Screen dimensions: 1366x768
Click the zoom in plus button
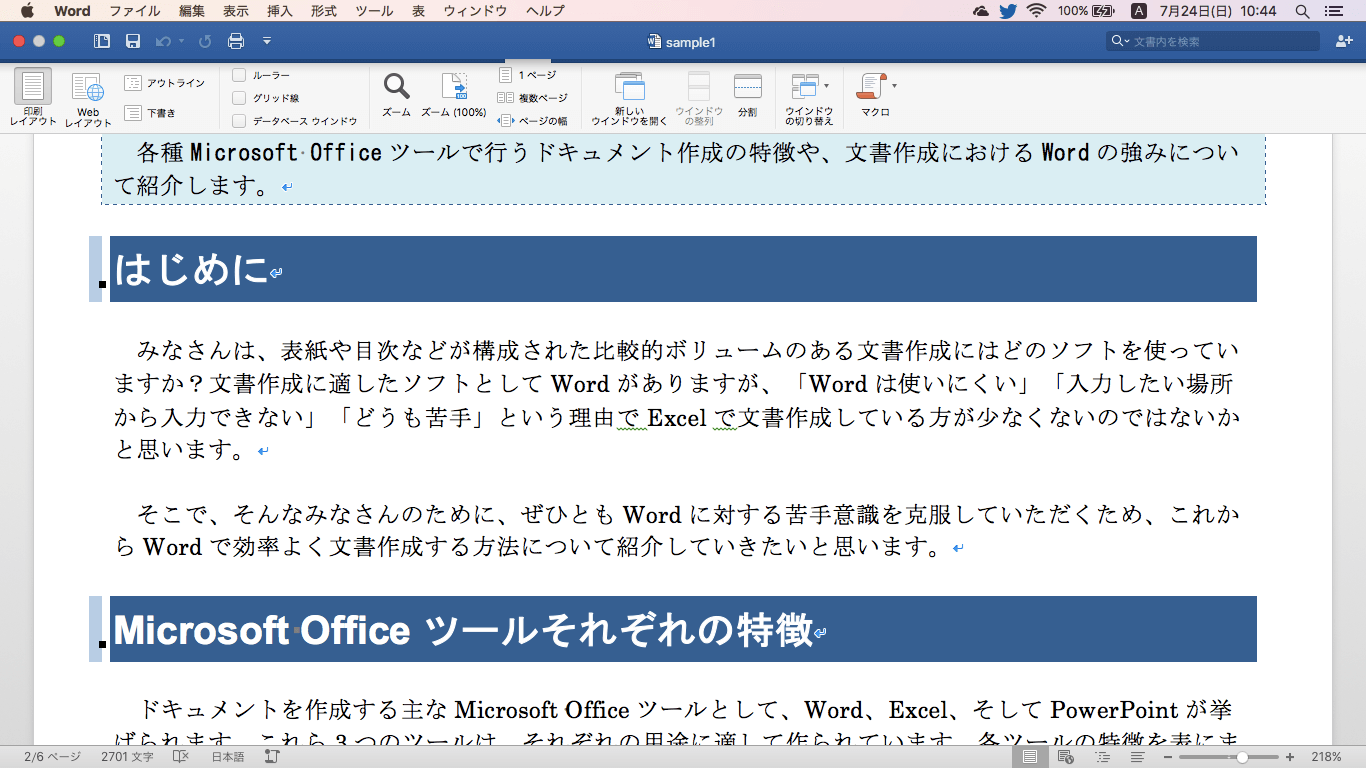click(x=1290, y=757)
